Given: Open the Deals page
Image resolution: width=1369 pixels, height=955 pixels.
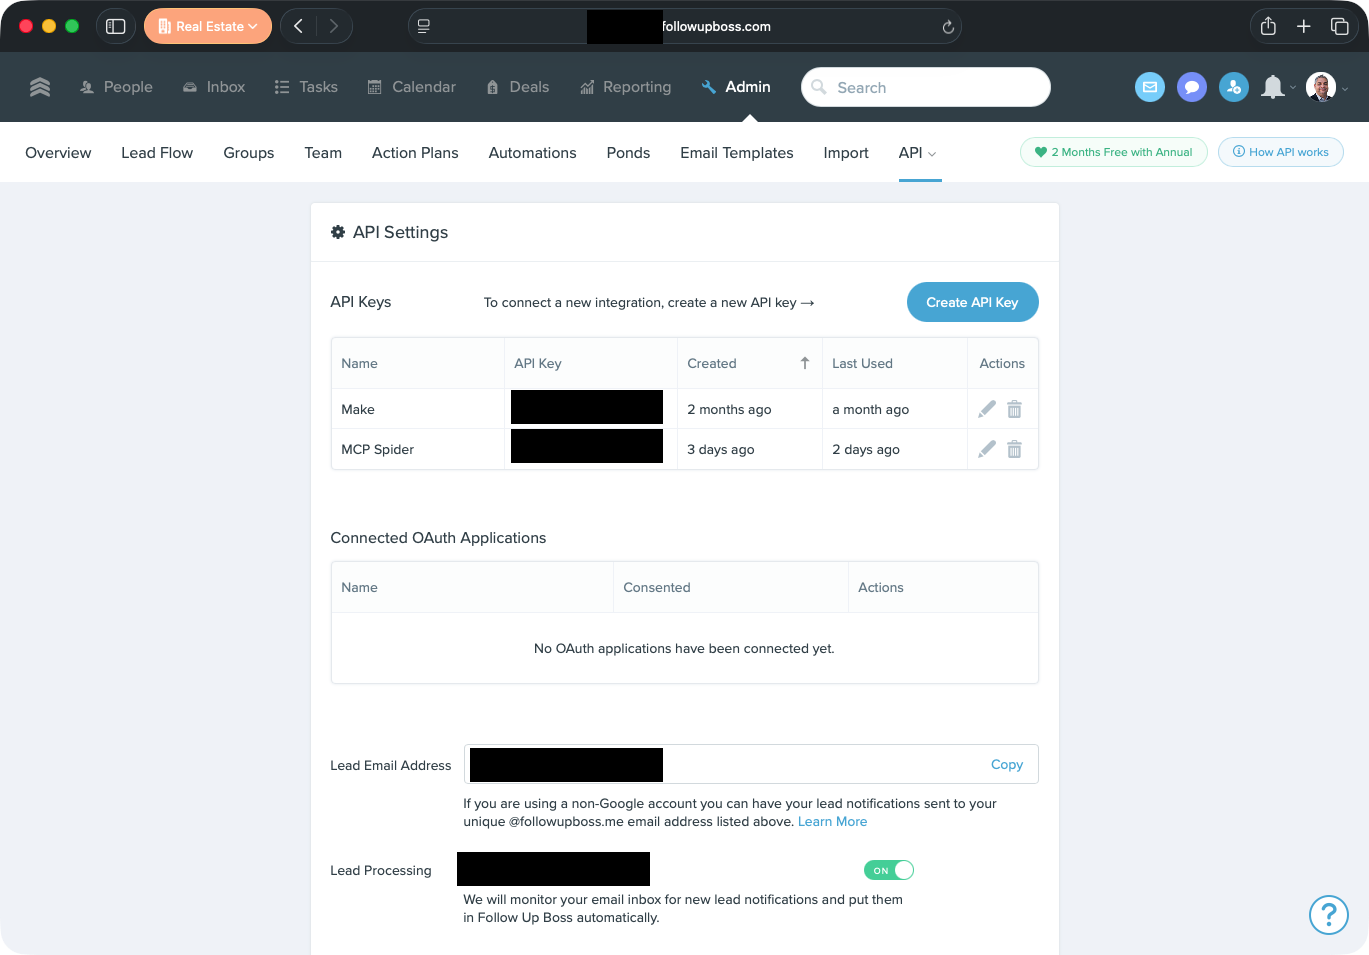Looking at the screenshot, I should click(x=517, y=87).
